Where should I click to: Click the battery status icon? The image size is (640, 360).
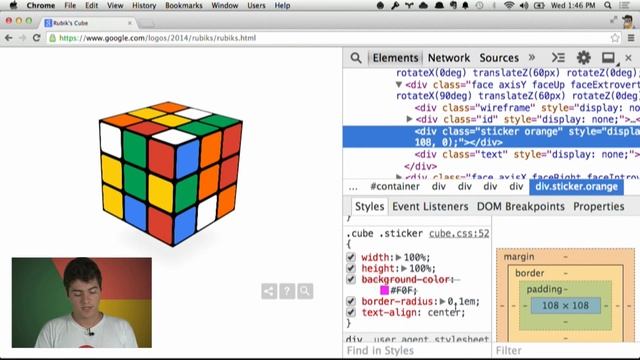[539, 5]
